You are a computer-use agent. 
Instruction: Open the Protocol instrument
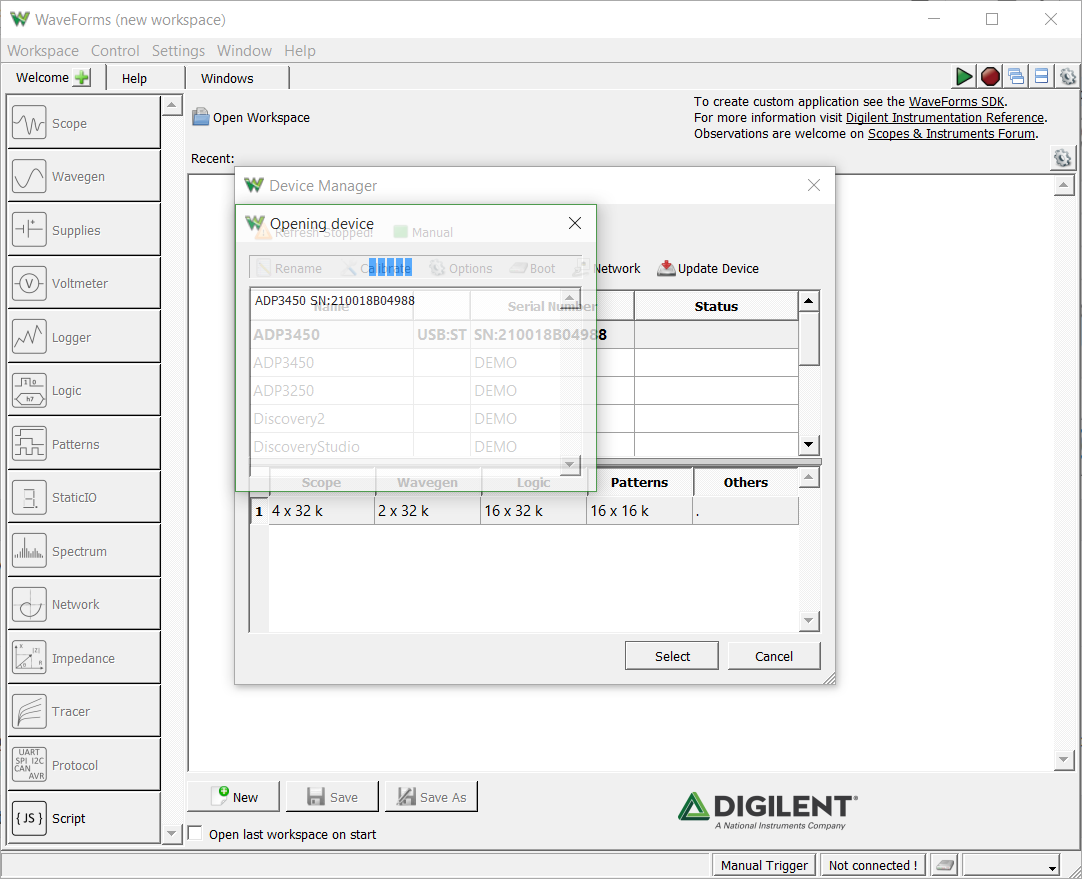pyautogui.click(x=83, y=764)
